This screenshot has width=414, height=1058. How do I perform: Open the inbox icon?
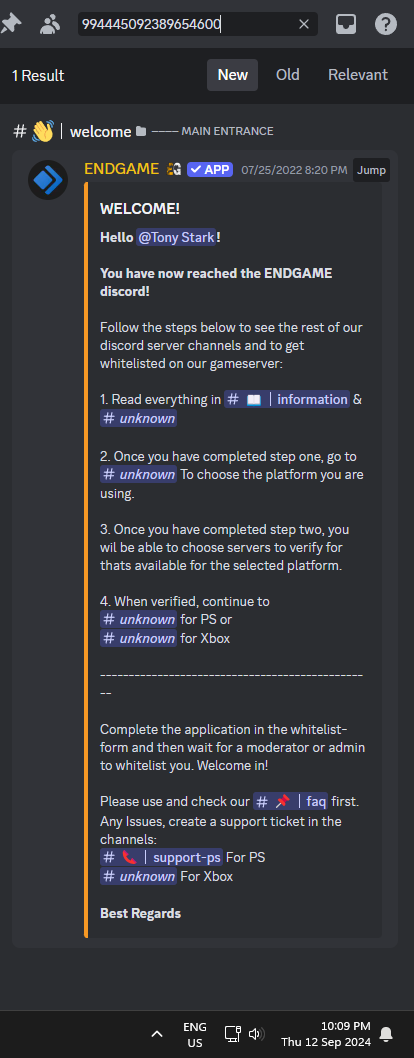346,24
